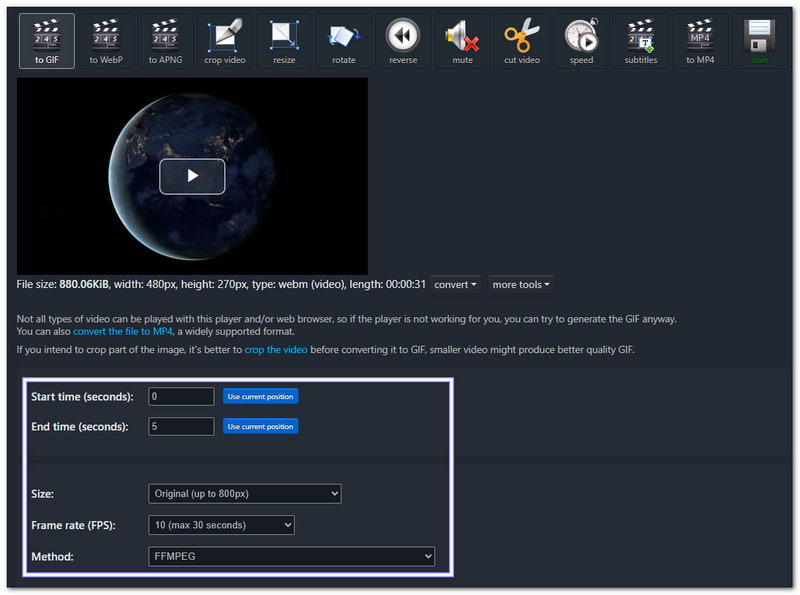This screenshot has height=595, width=800.
Task: Open the "to APNG" converter
Action: [164, 40]
